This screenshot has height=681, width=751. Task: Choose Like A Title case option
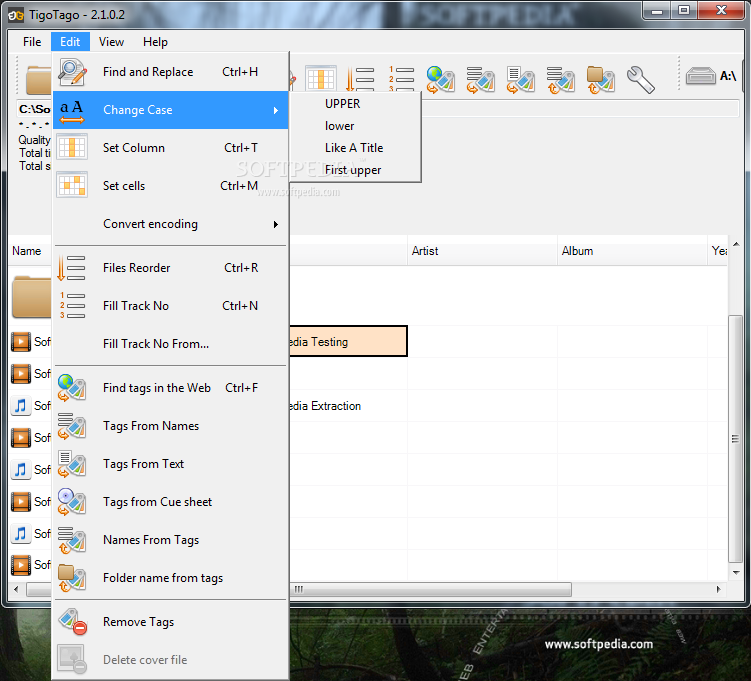tap(354, 148)
